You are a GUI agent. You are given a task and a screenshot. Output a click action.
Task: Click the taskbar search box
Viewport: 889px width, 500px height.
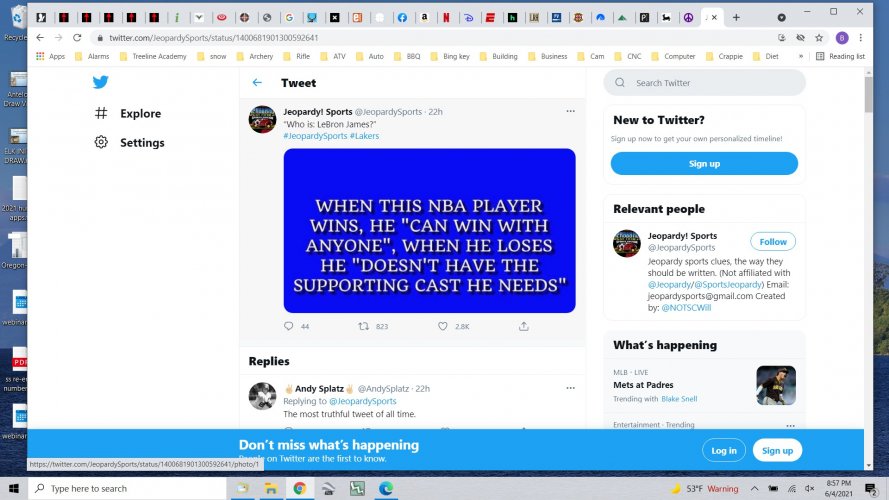coord(127,488)
